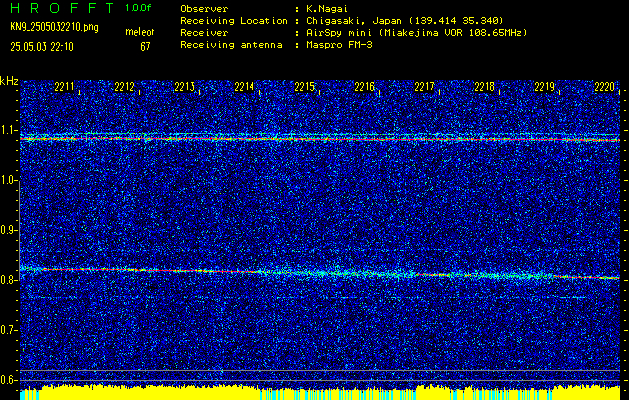
Task: Click the red carrier trace near 1.08 kHz
Action: tap(320, 139)
